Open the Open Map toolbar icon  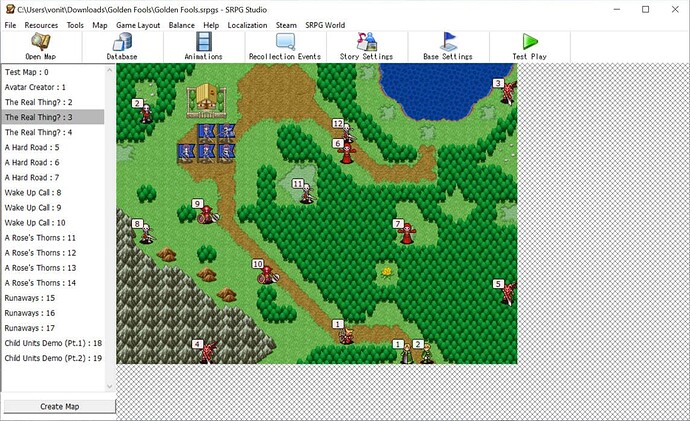pyautogui.click(x=40, y=41)
